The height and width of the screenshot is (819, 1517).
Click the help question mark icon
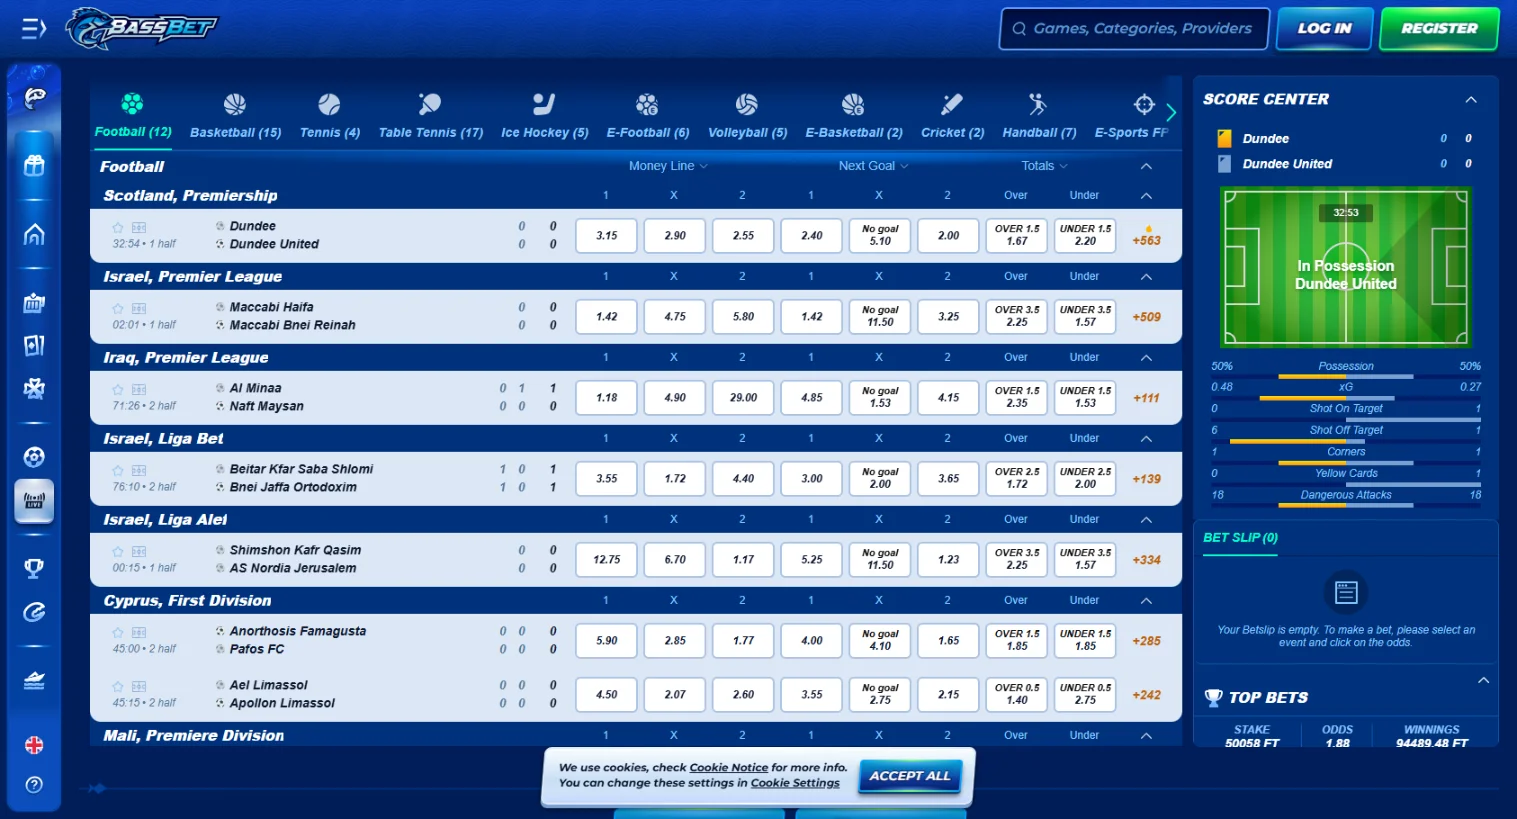pos(34,784)
